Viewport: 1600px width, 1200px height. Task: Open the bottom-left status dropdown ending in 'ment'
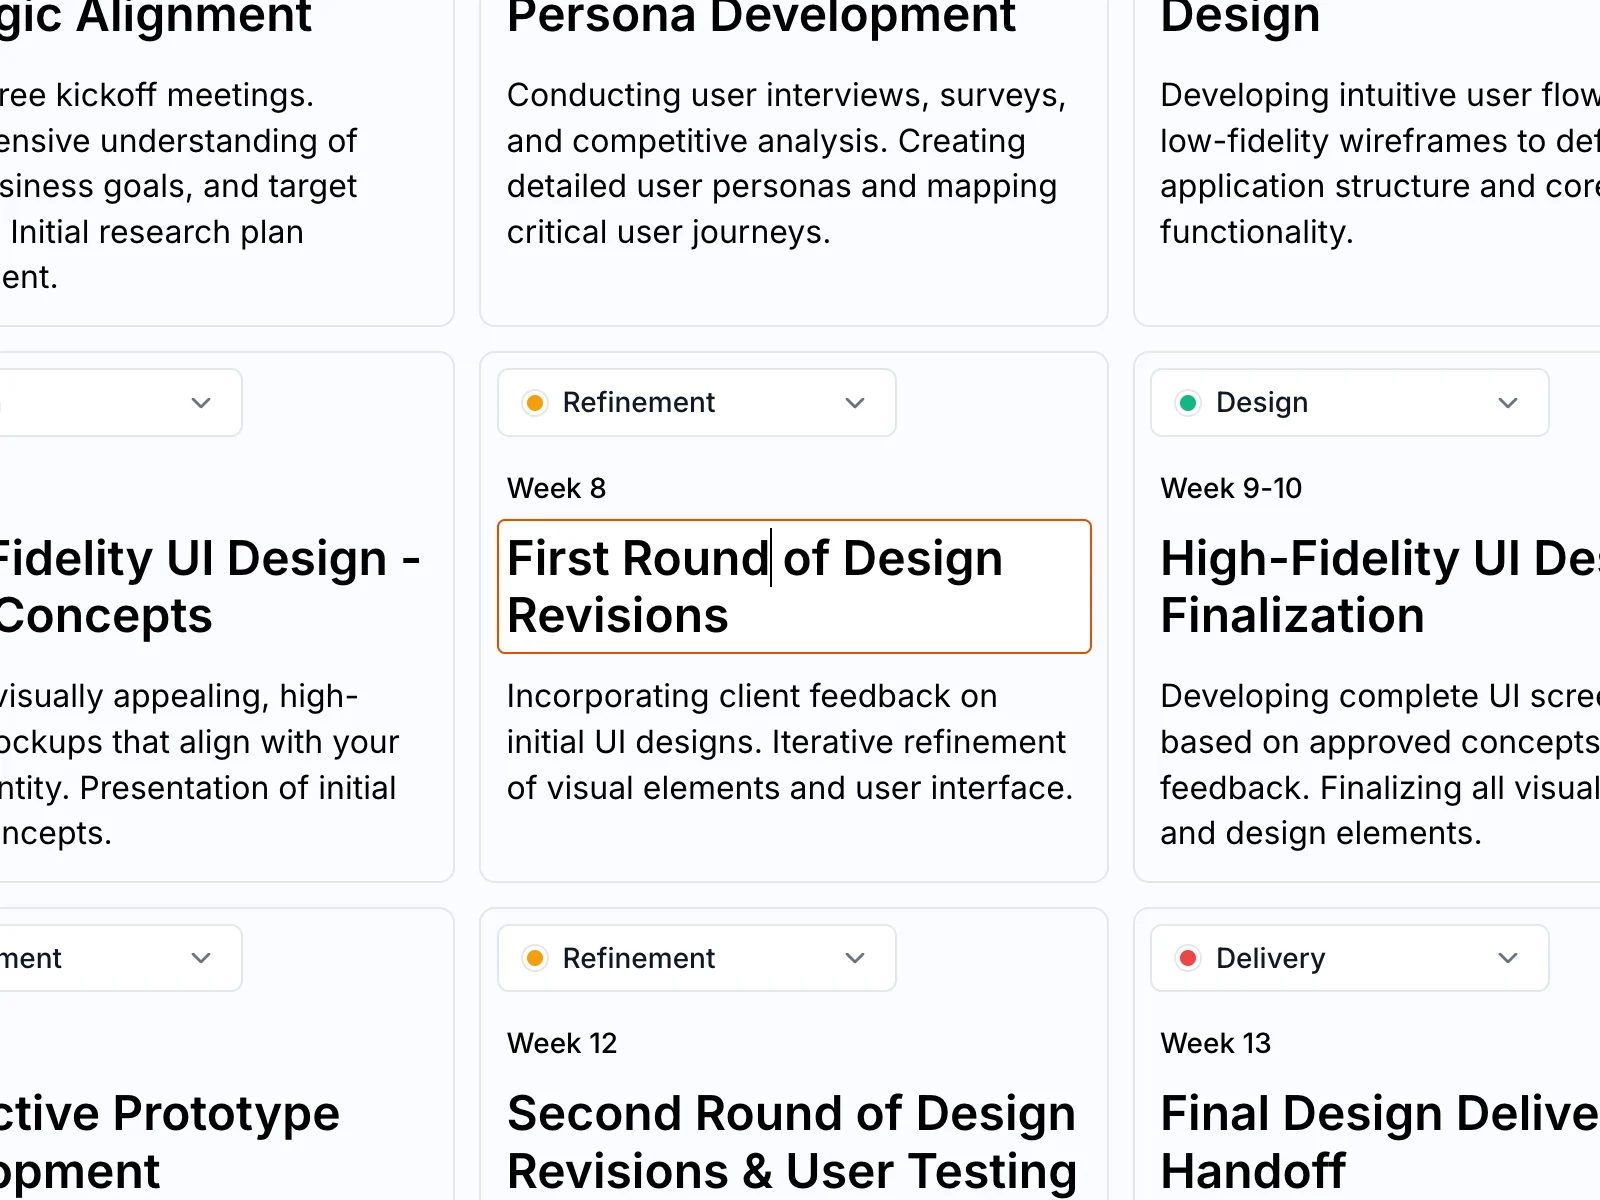point(201,958)
